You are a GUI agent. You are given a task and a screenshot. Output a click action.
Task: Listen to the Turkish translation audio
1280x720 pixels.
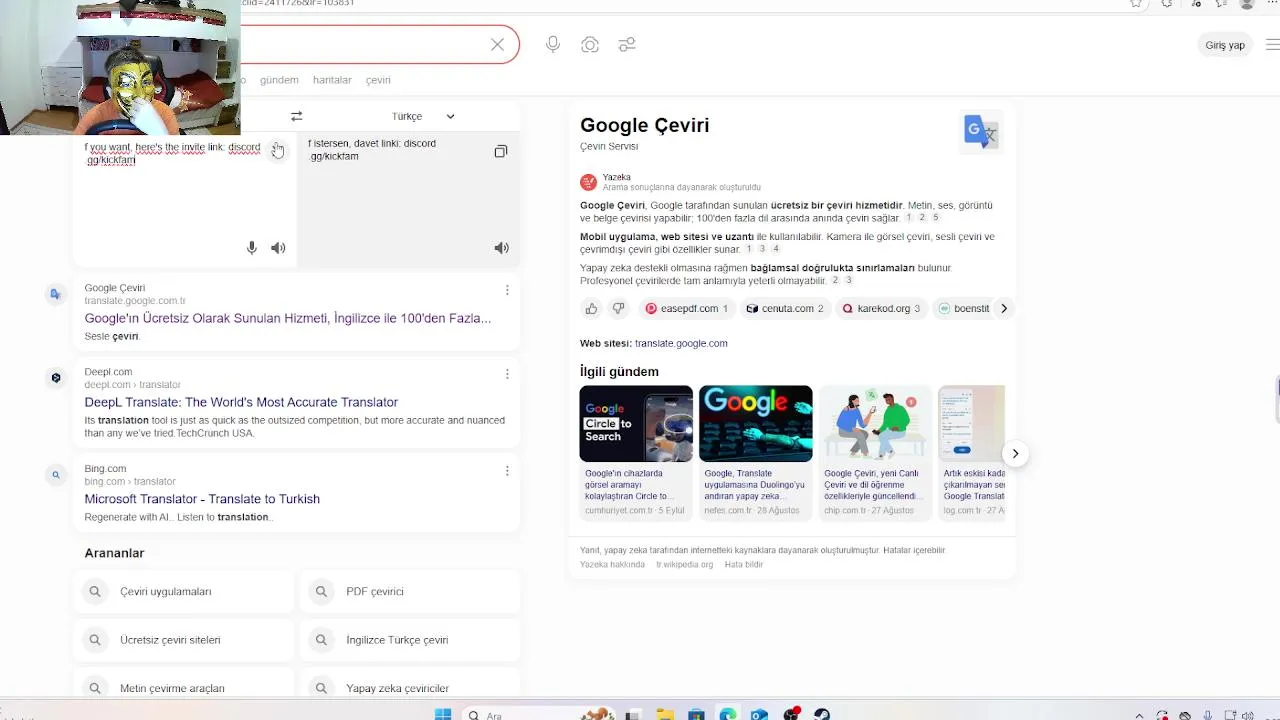[501, 248]
